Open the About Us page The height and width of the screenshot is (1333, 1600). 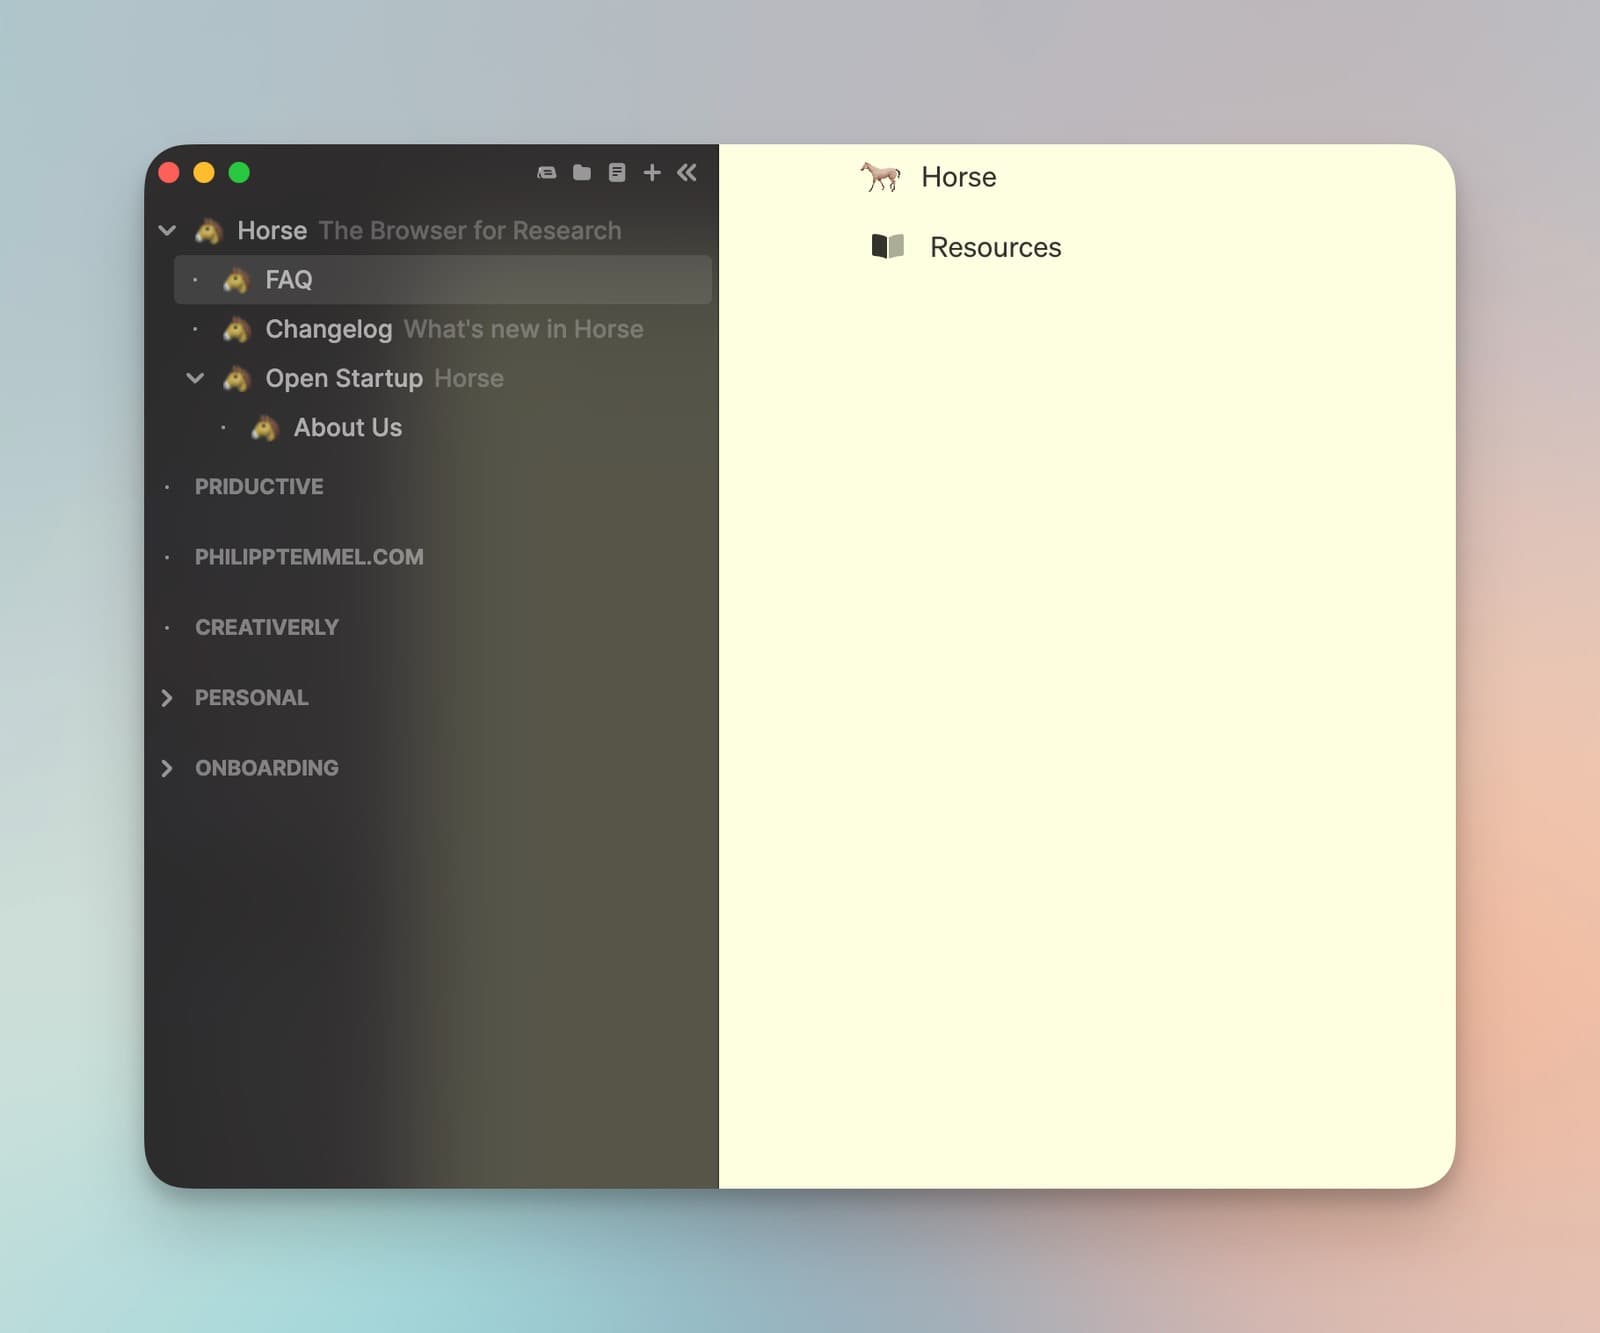[347, 428]
